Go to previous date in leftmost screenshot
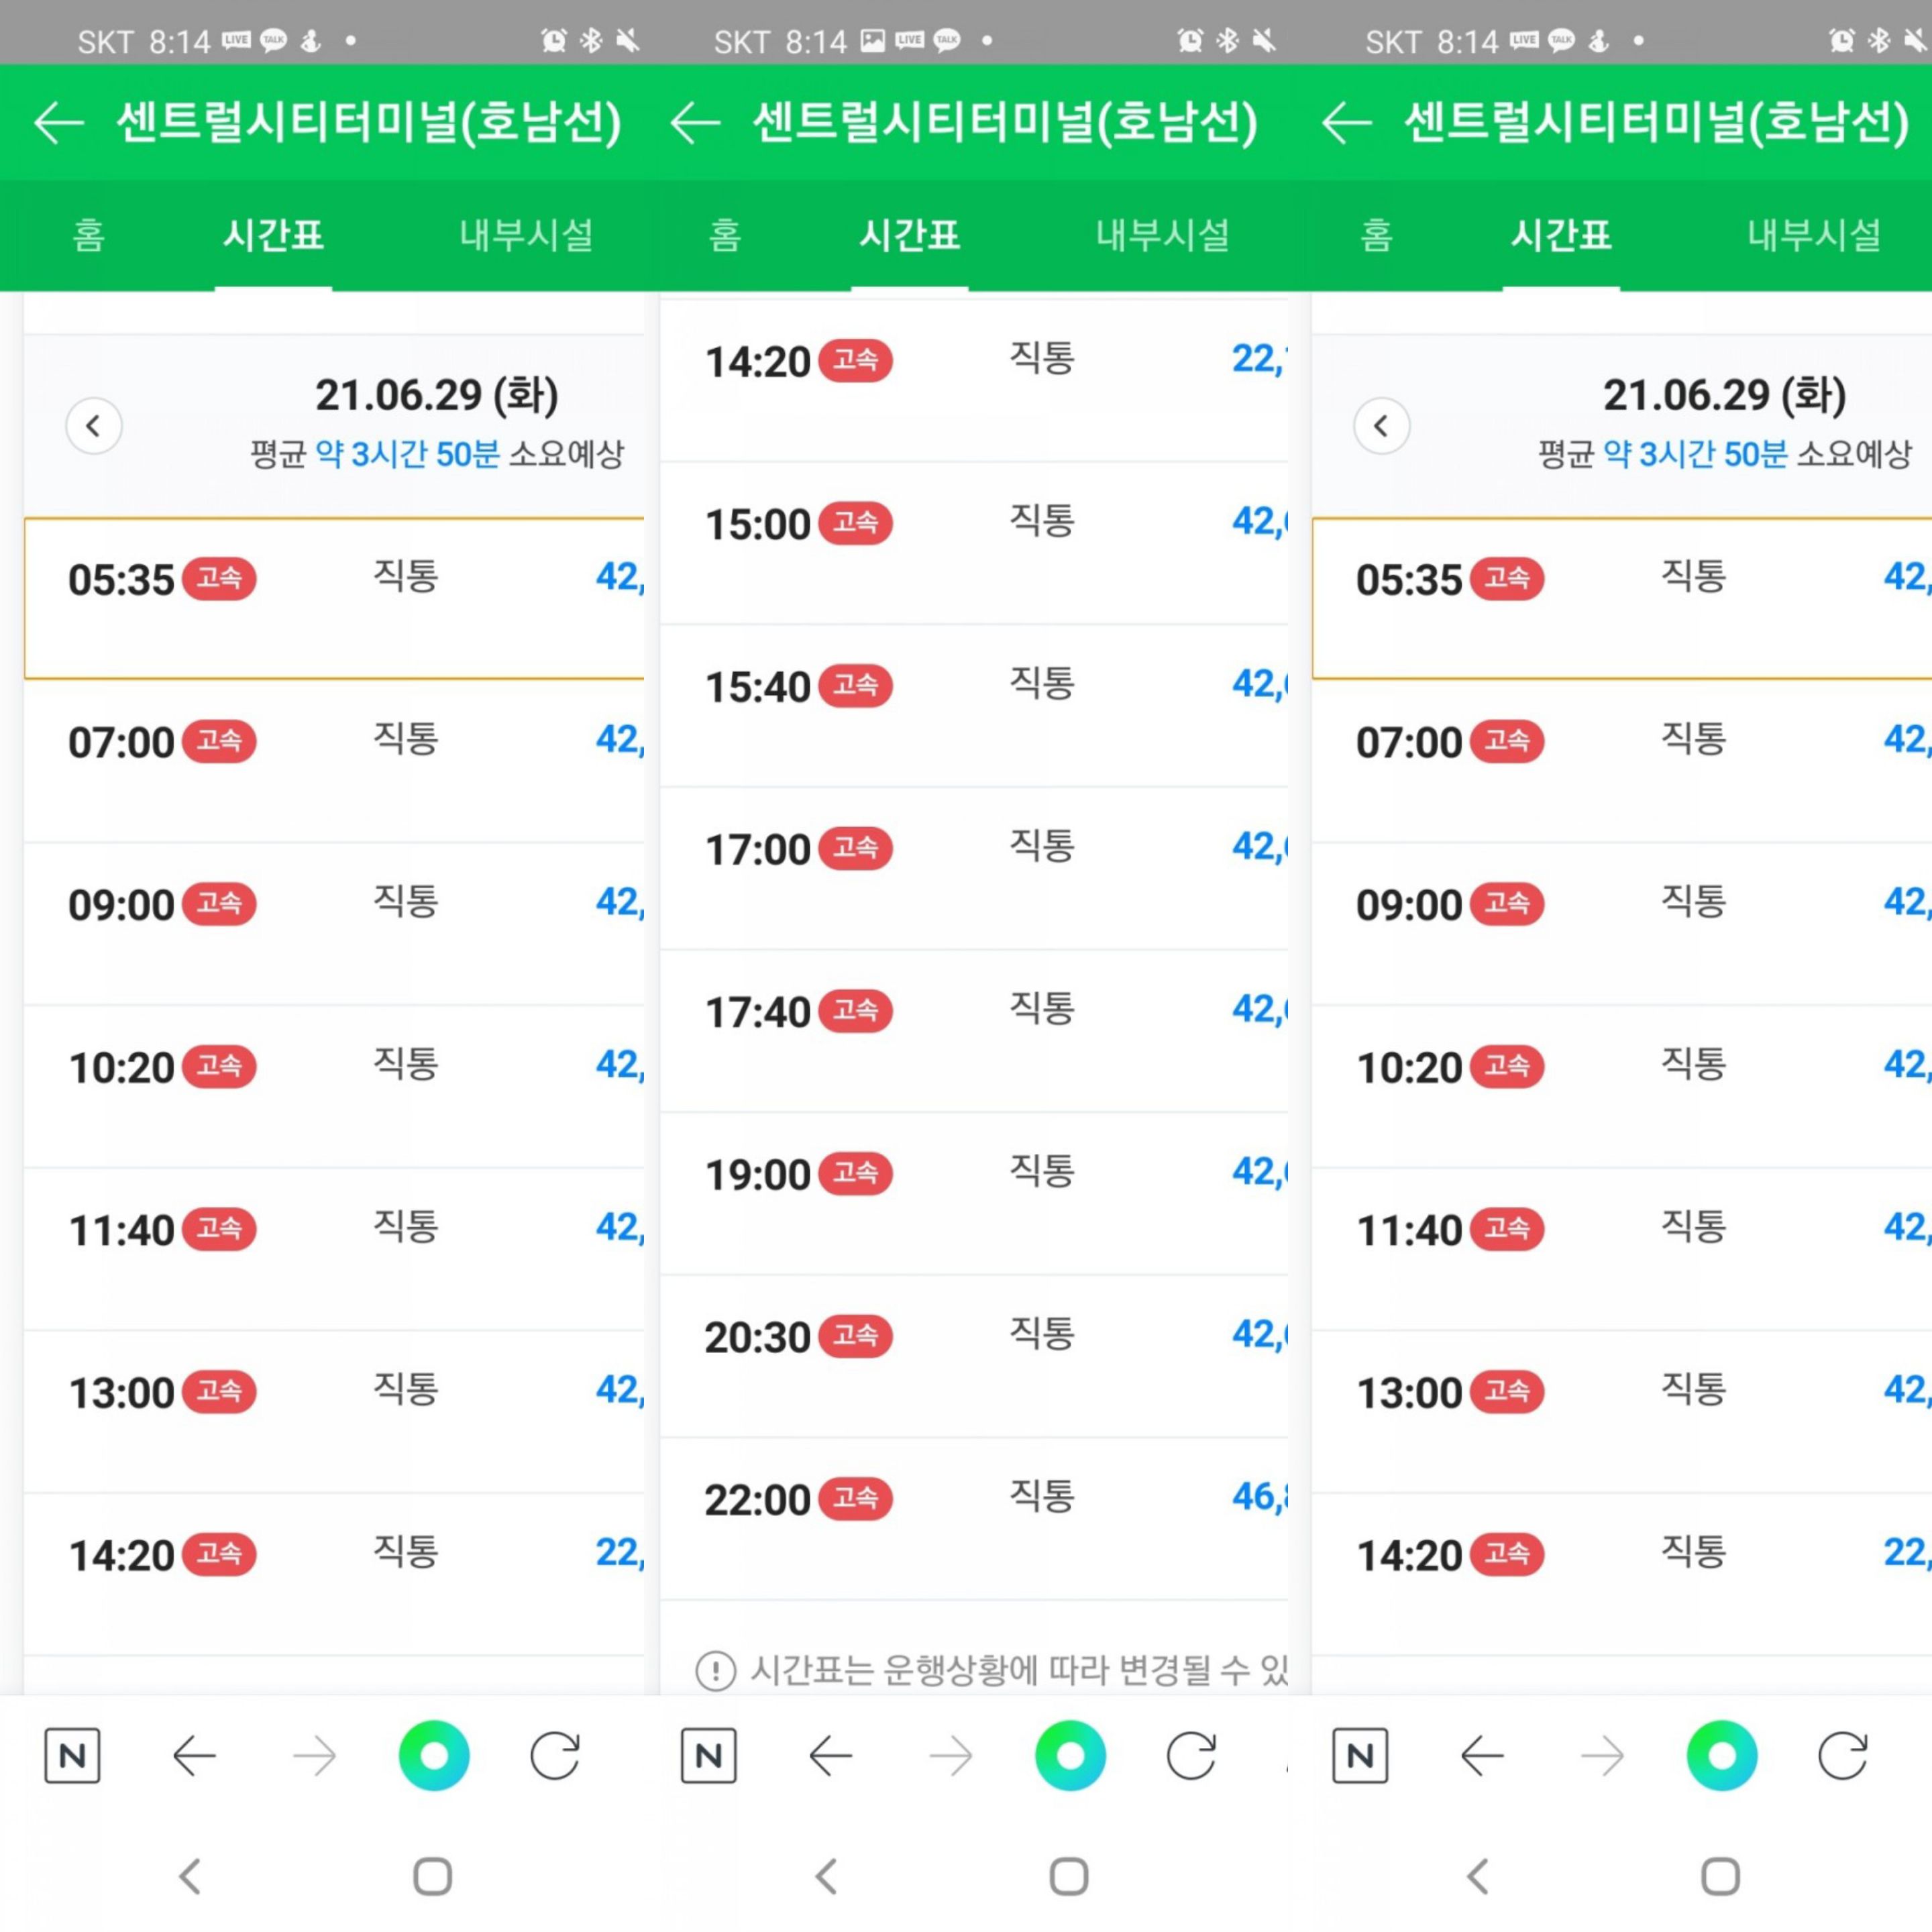Viewport: 1932px width, 1932px height. pyautogui.click(x=94, y=426)
